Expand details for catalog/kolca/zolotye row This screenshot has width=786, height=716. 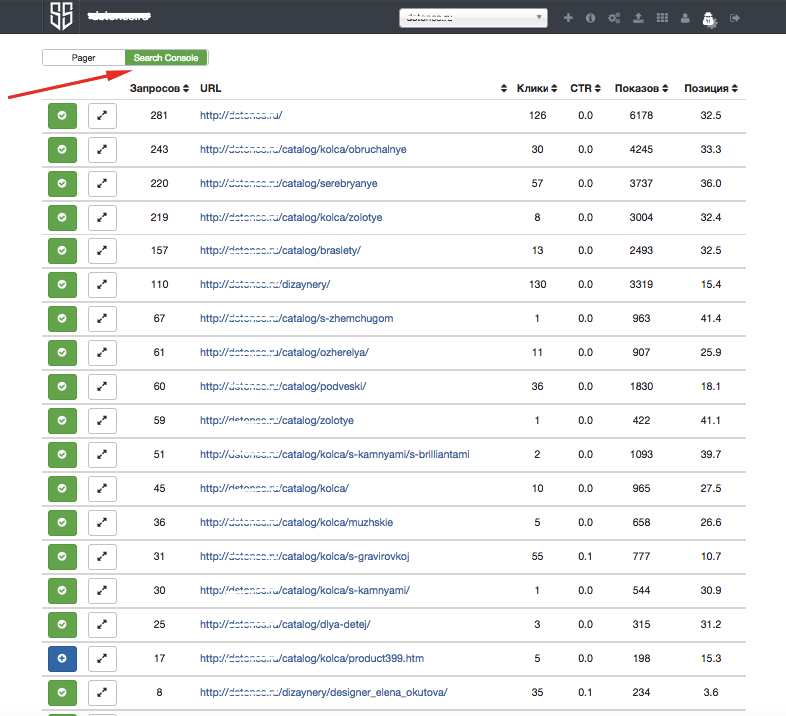[102, 218]
